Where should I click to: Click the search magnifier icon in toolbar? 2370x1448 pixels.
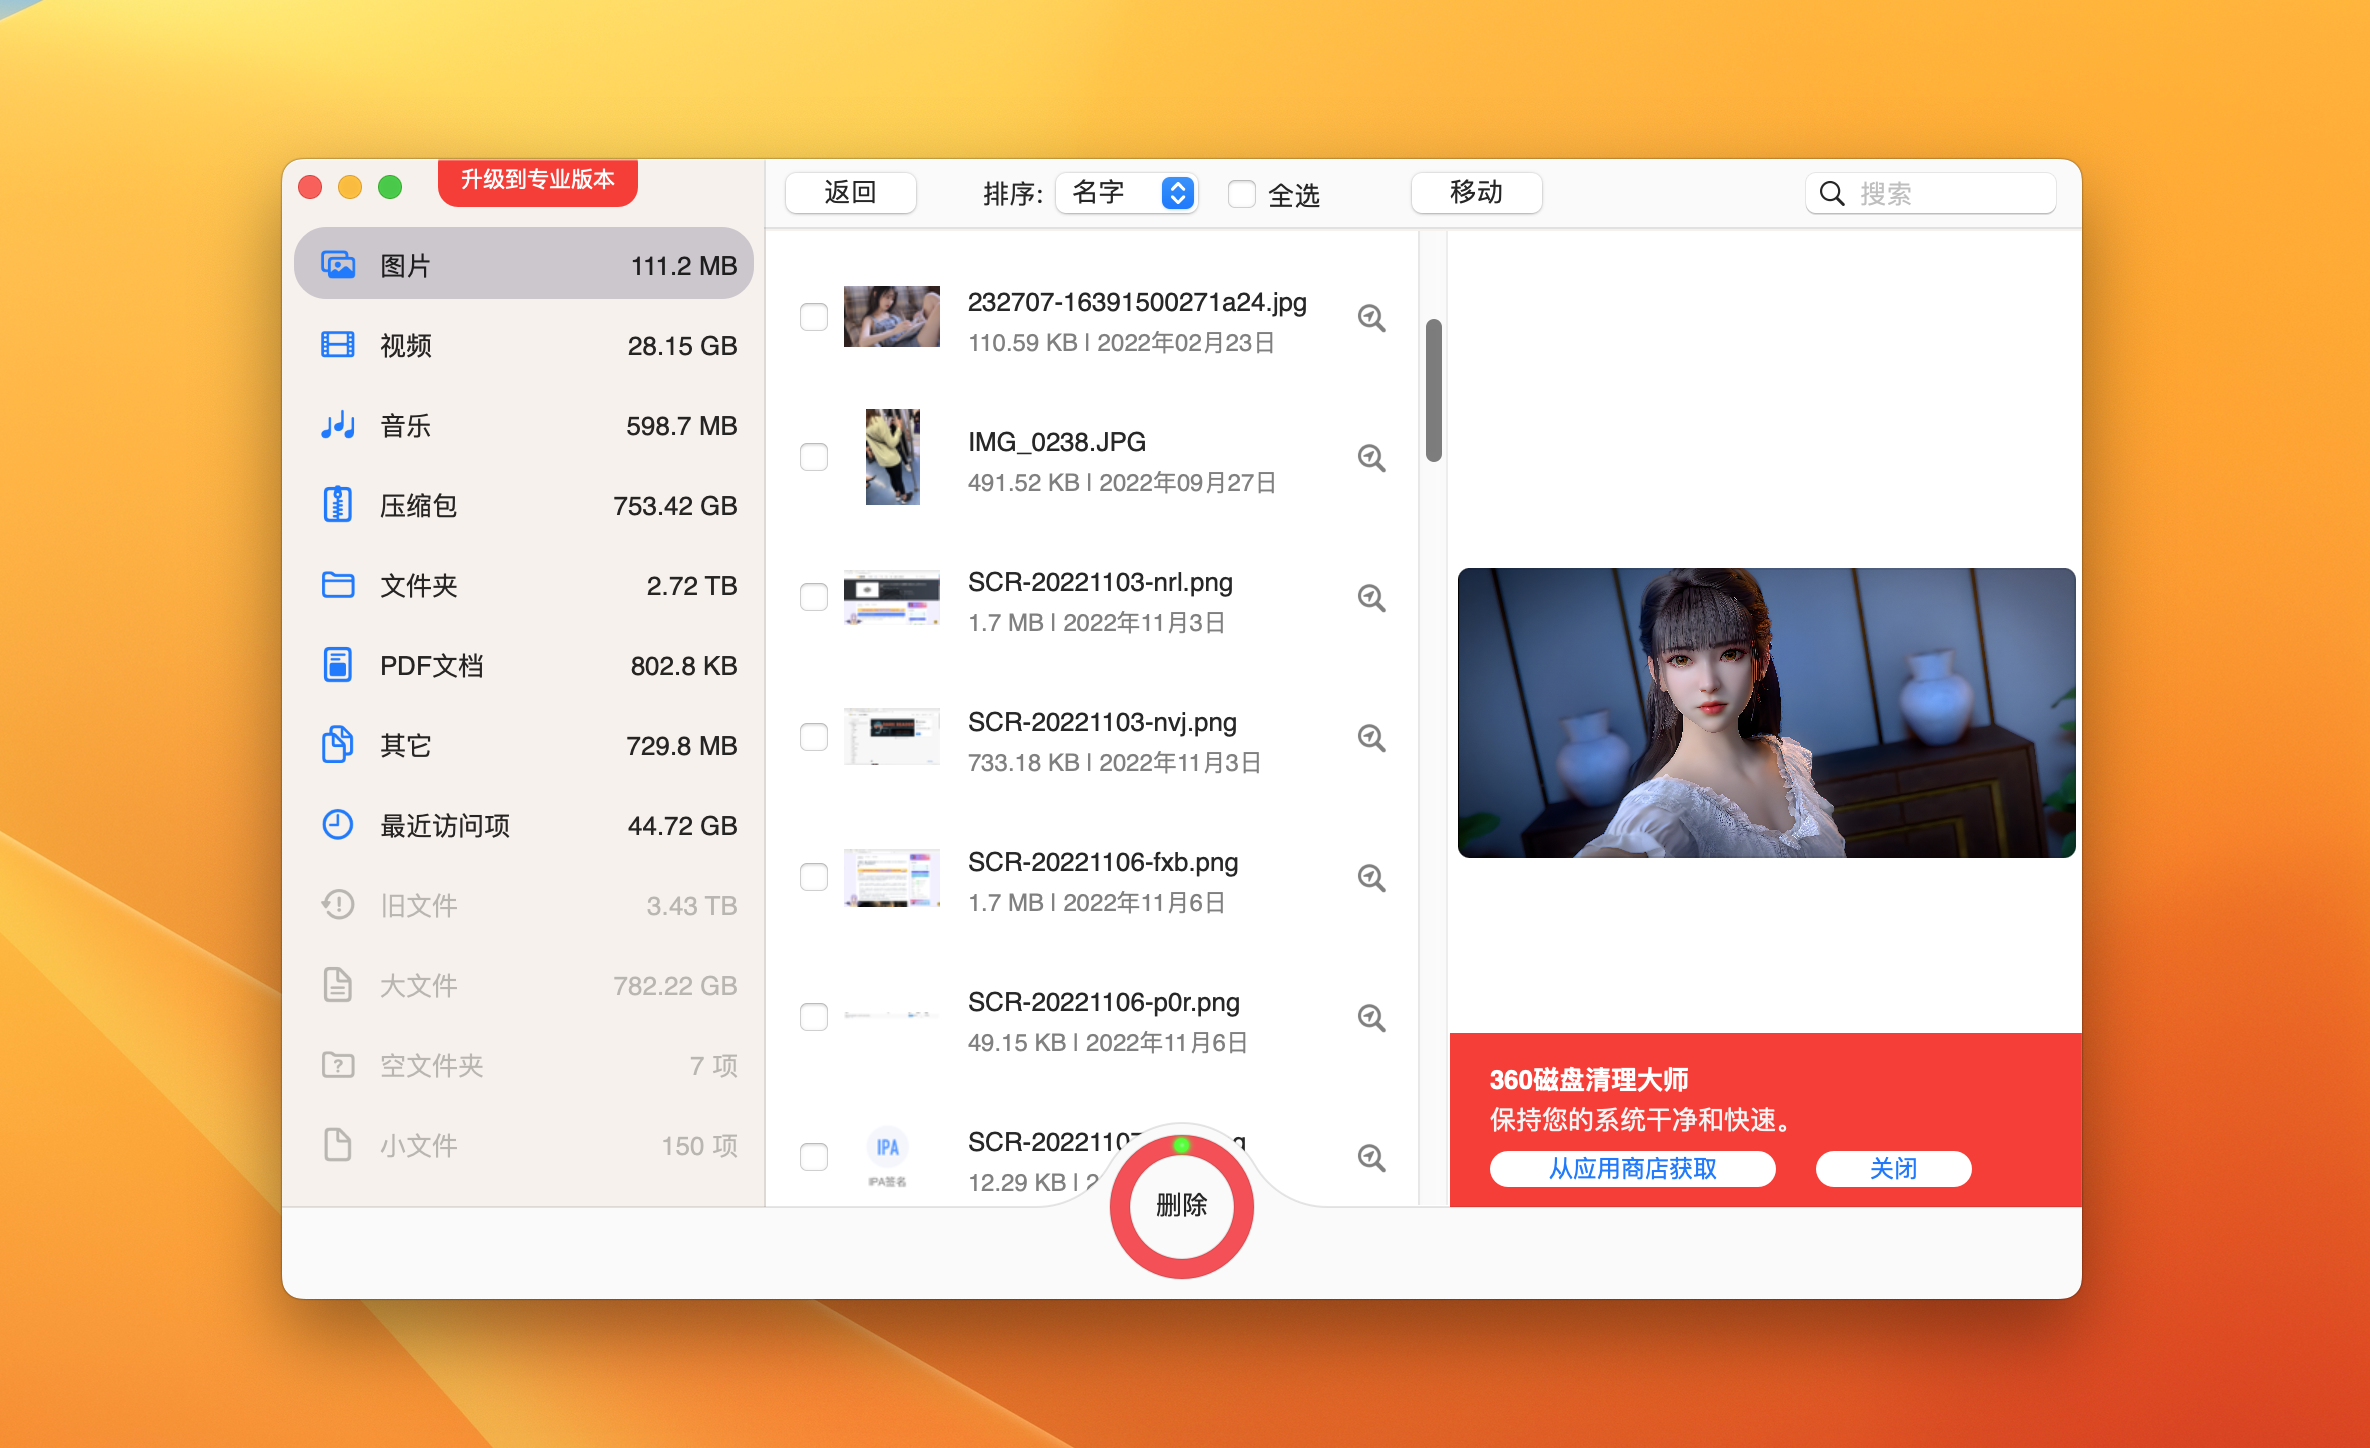[1831, 193]
